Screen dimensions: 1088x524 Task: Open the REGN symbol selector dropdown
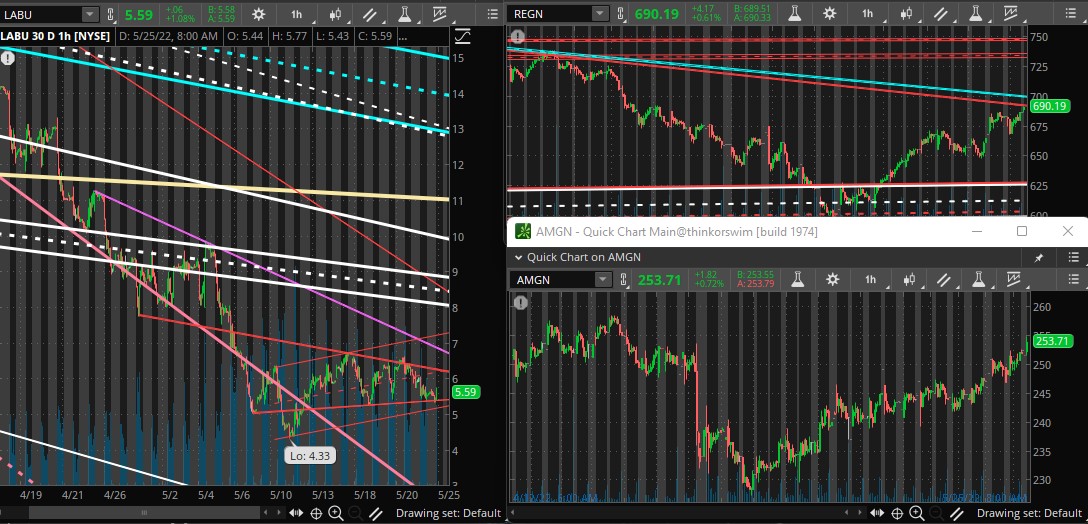599,14
